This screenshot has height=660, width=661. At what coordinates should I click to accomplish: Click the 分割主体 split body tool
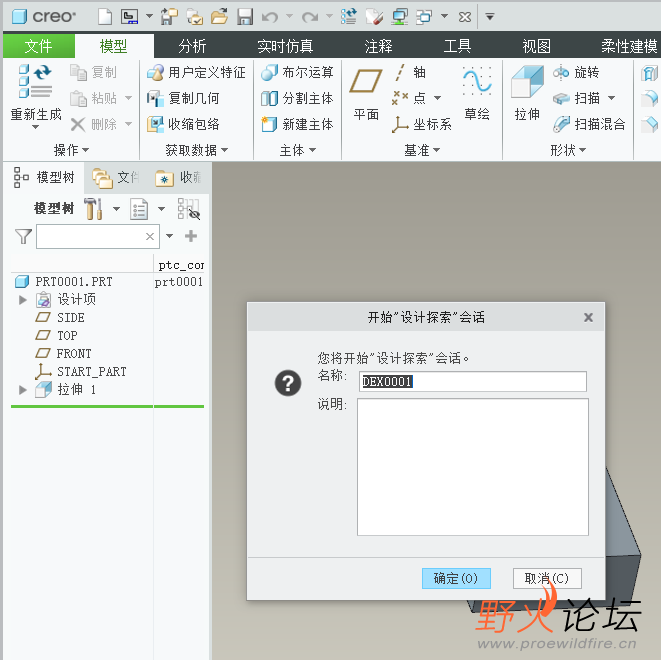(x=297, y=99)
